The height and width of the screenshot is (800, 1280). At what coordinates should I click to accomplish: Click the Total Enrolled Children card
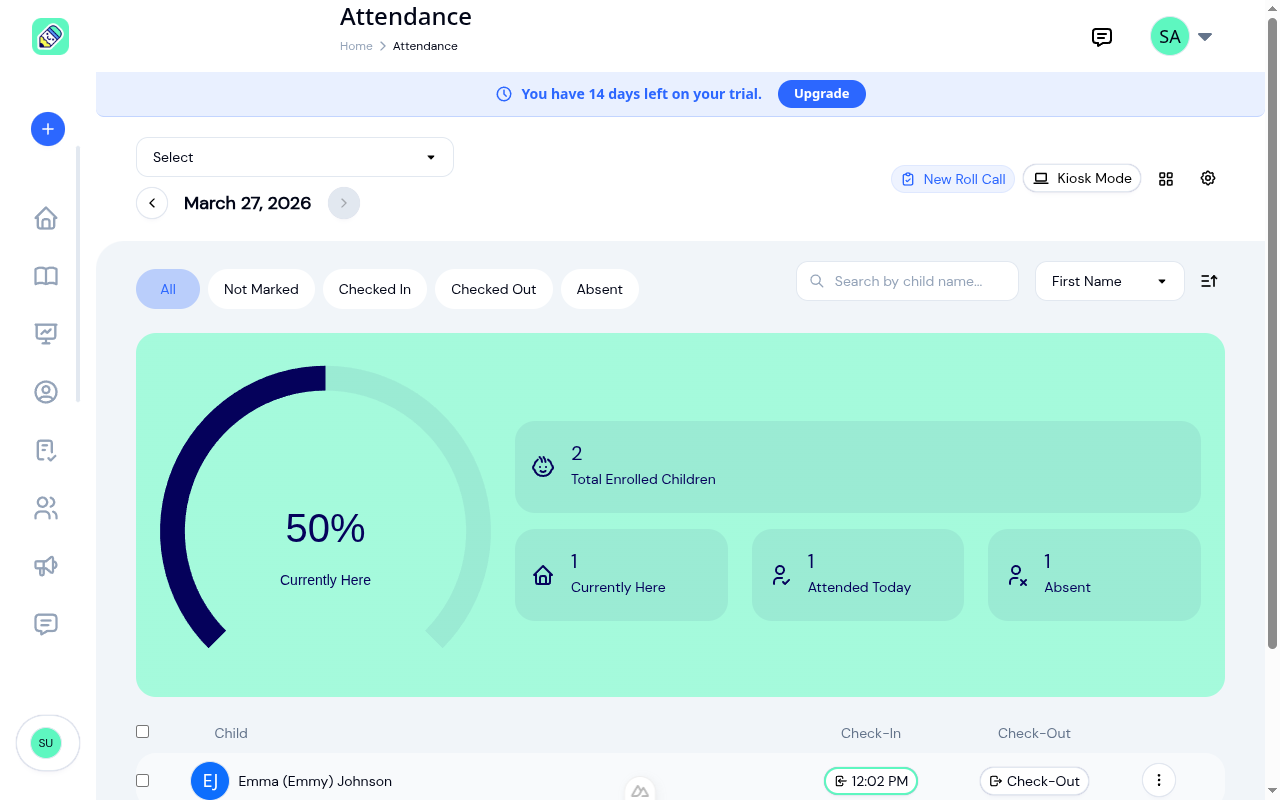coord(858,467)
